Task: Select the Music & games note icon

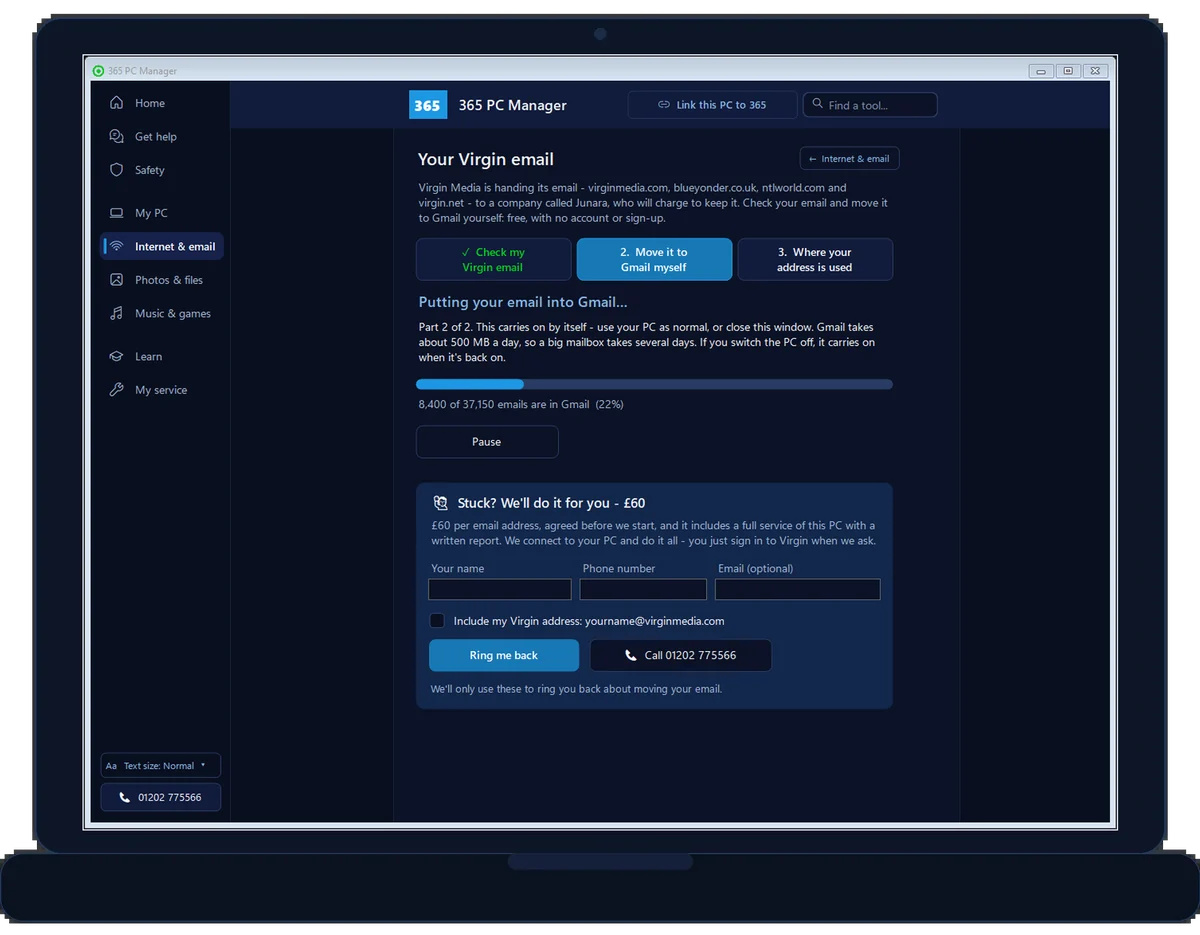Action: tap(117, 314)
